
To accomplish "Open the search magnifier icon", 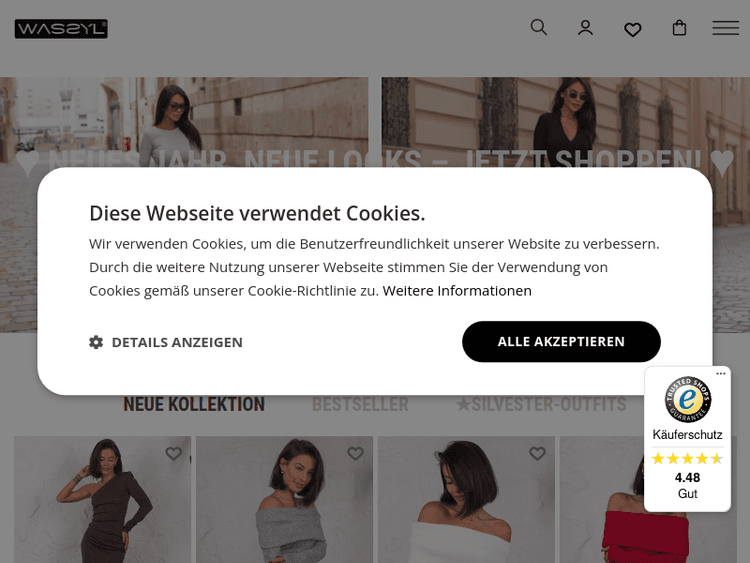I will click(539, 27).
